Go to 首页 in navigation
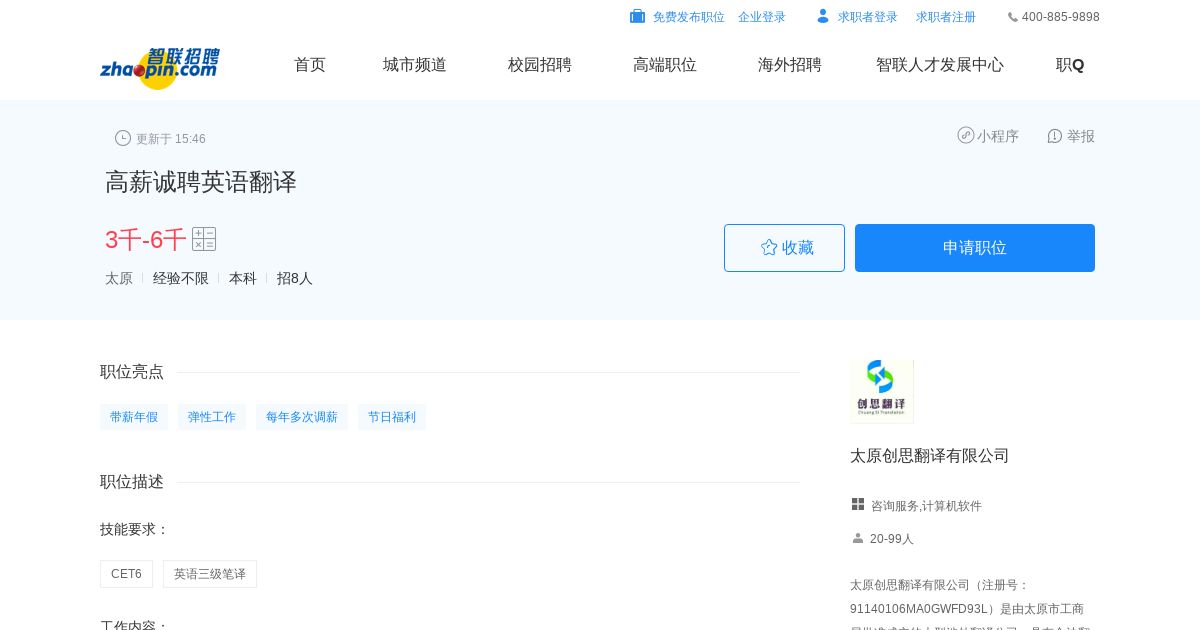This screenshot has width=1200, height=630. click(x=310, y=65)
